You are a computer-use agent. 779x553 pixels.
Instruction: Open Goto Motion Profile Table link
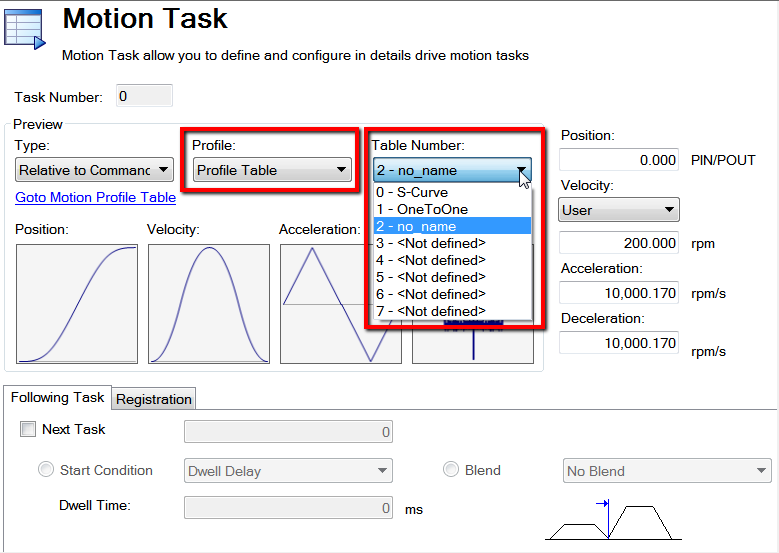[95, 198]
